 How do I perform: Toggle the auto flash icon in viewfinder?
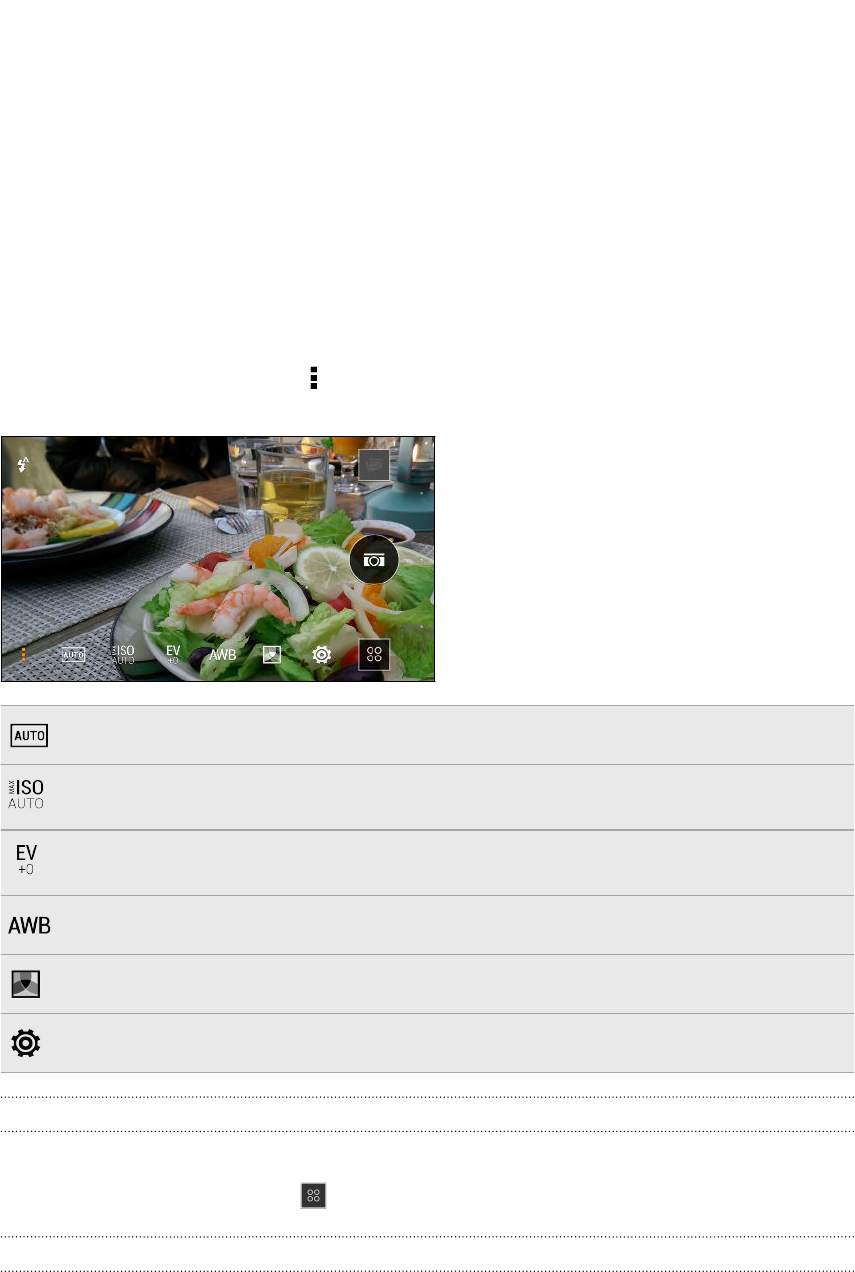[x=23, y=465]
